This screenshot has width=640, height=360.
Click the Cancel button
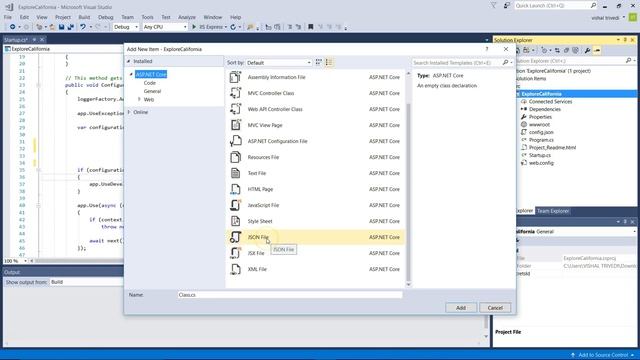coord(495,308)
